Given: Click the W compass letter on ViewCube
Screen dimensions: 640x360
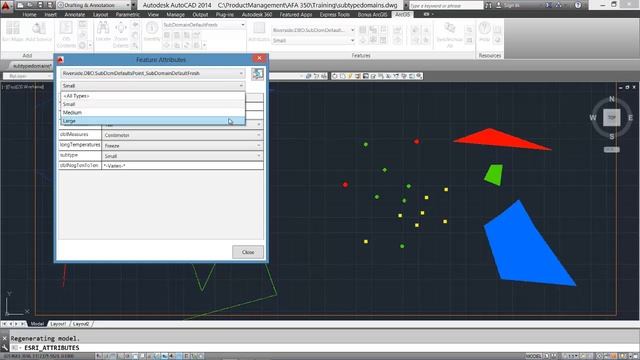Looking at the screenshot, I should [593, 118].
